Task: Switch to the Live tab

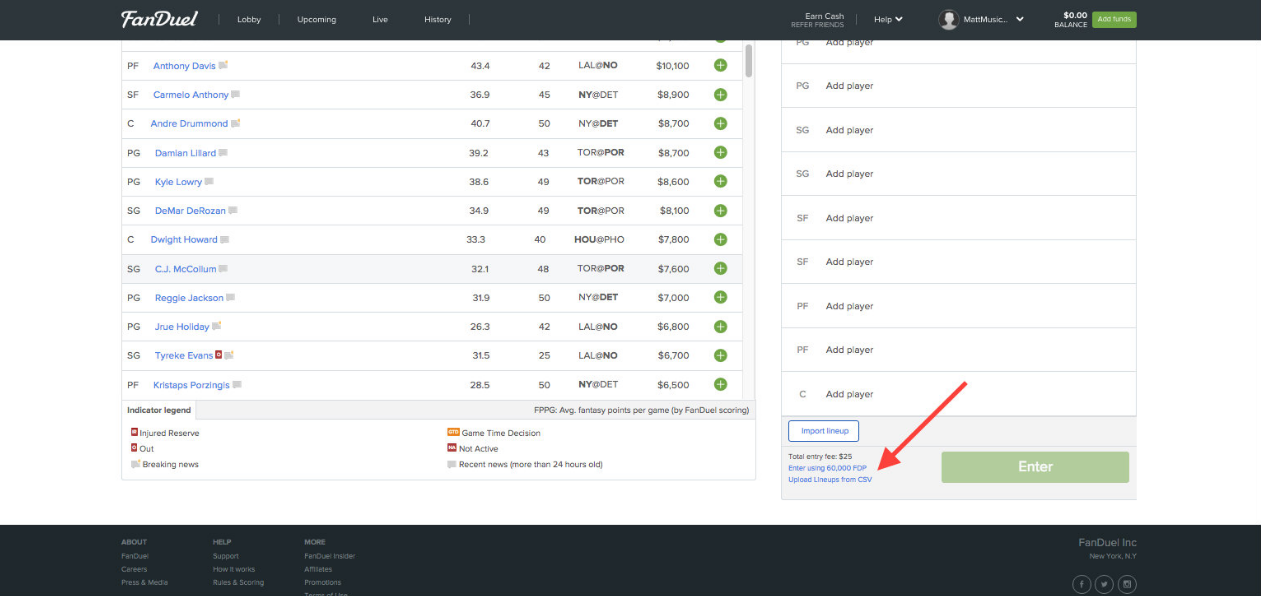Action: pyautogui.click(x=379, y=18)
